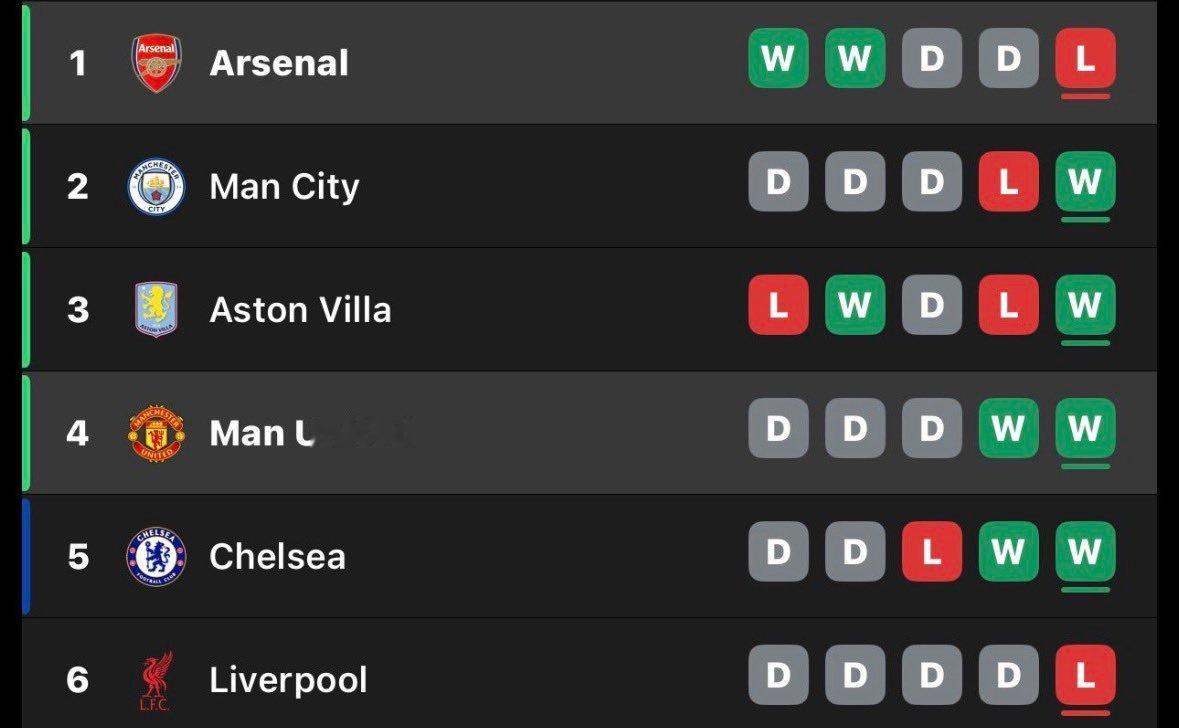Click position number 1 beside Arsenal
The image size is (1179, 728).
(78, 64)
